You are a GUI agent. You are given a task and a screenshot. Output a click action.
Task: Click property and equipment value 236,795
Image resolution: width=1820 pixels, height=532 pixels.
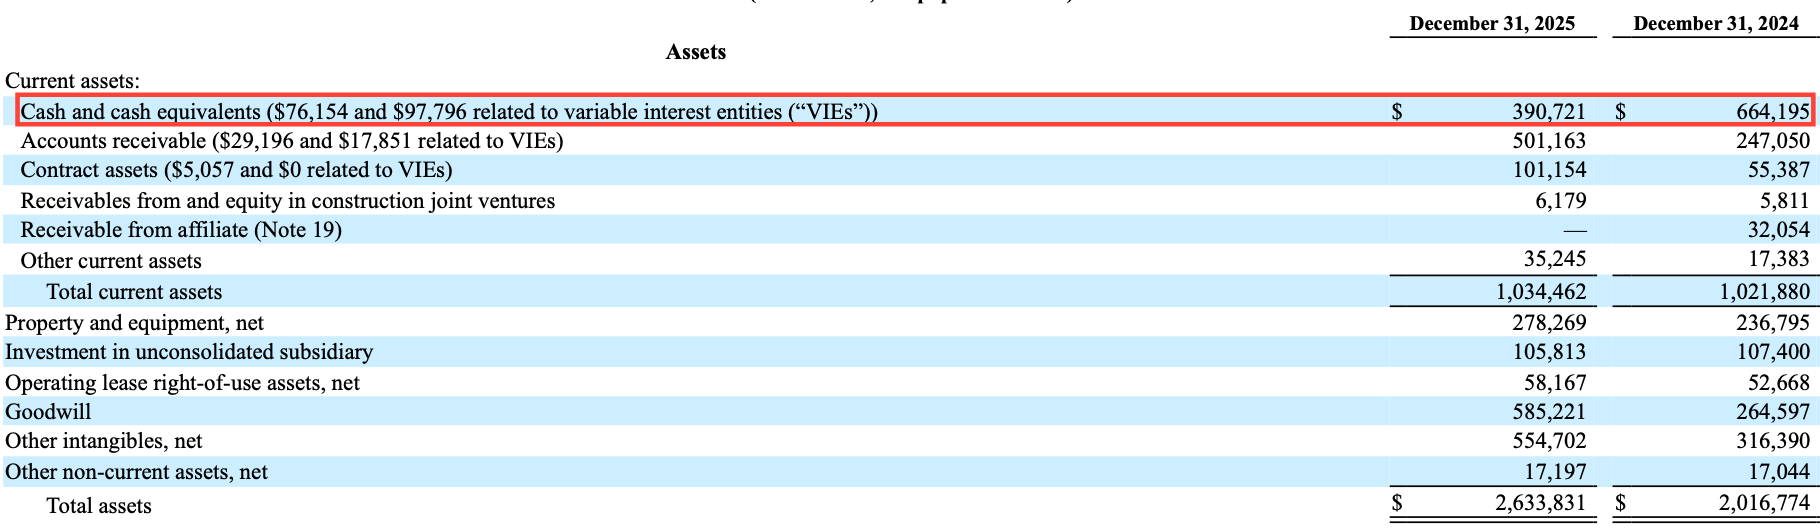(1773, 323)
